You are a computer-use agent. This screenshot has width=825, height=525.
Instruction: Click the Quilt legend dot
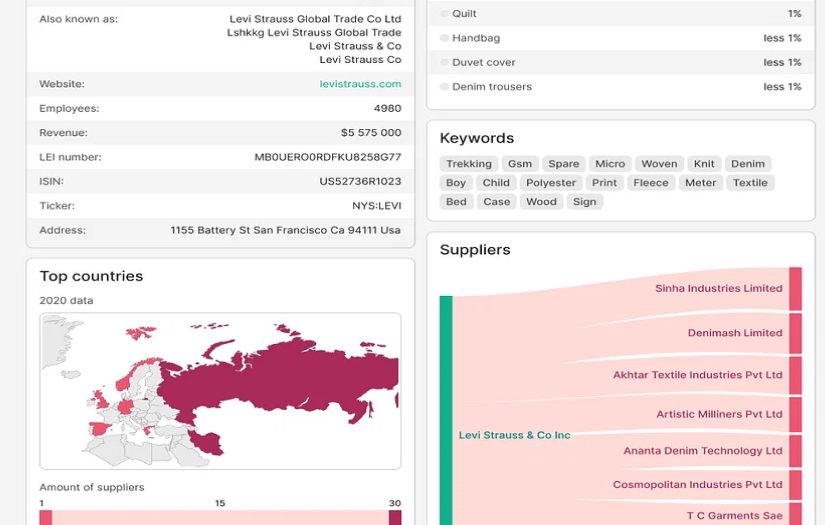pos(445,14)
